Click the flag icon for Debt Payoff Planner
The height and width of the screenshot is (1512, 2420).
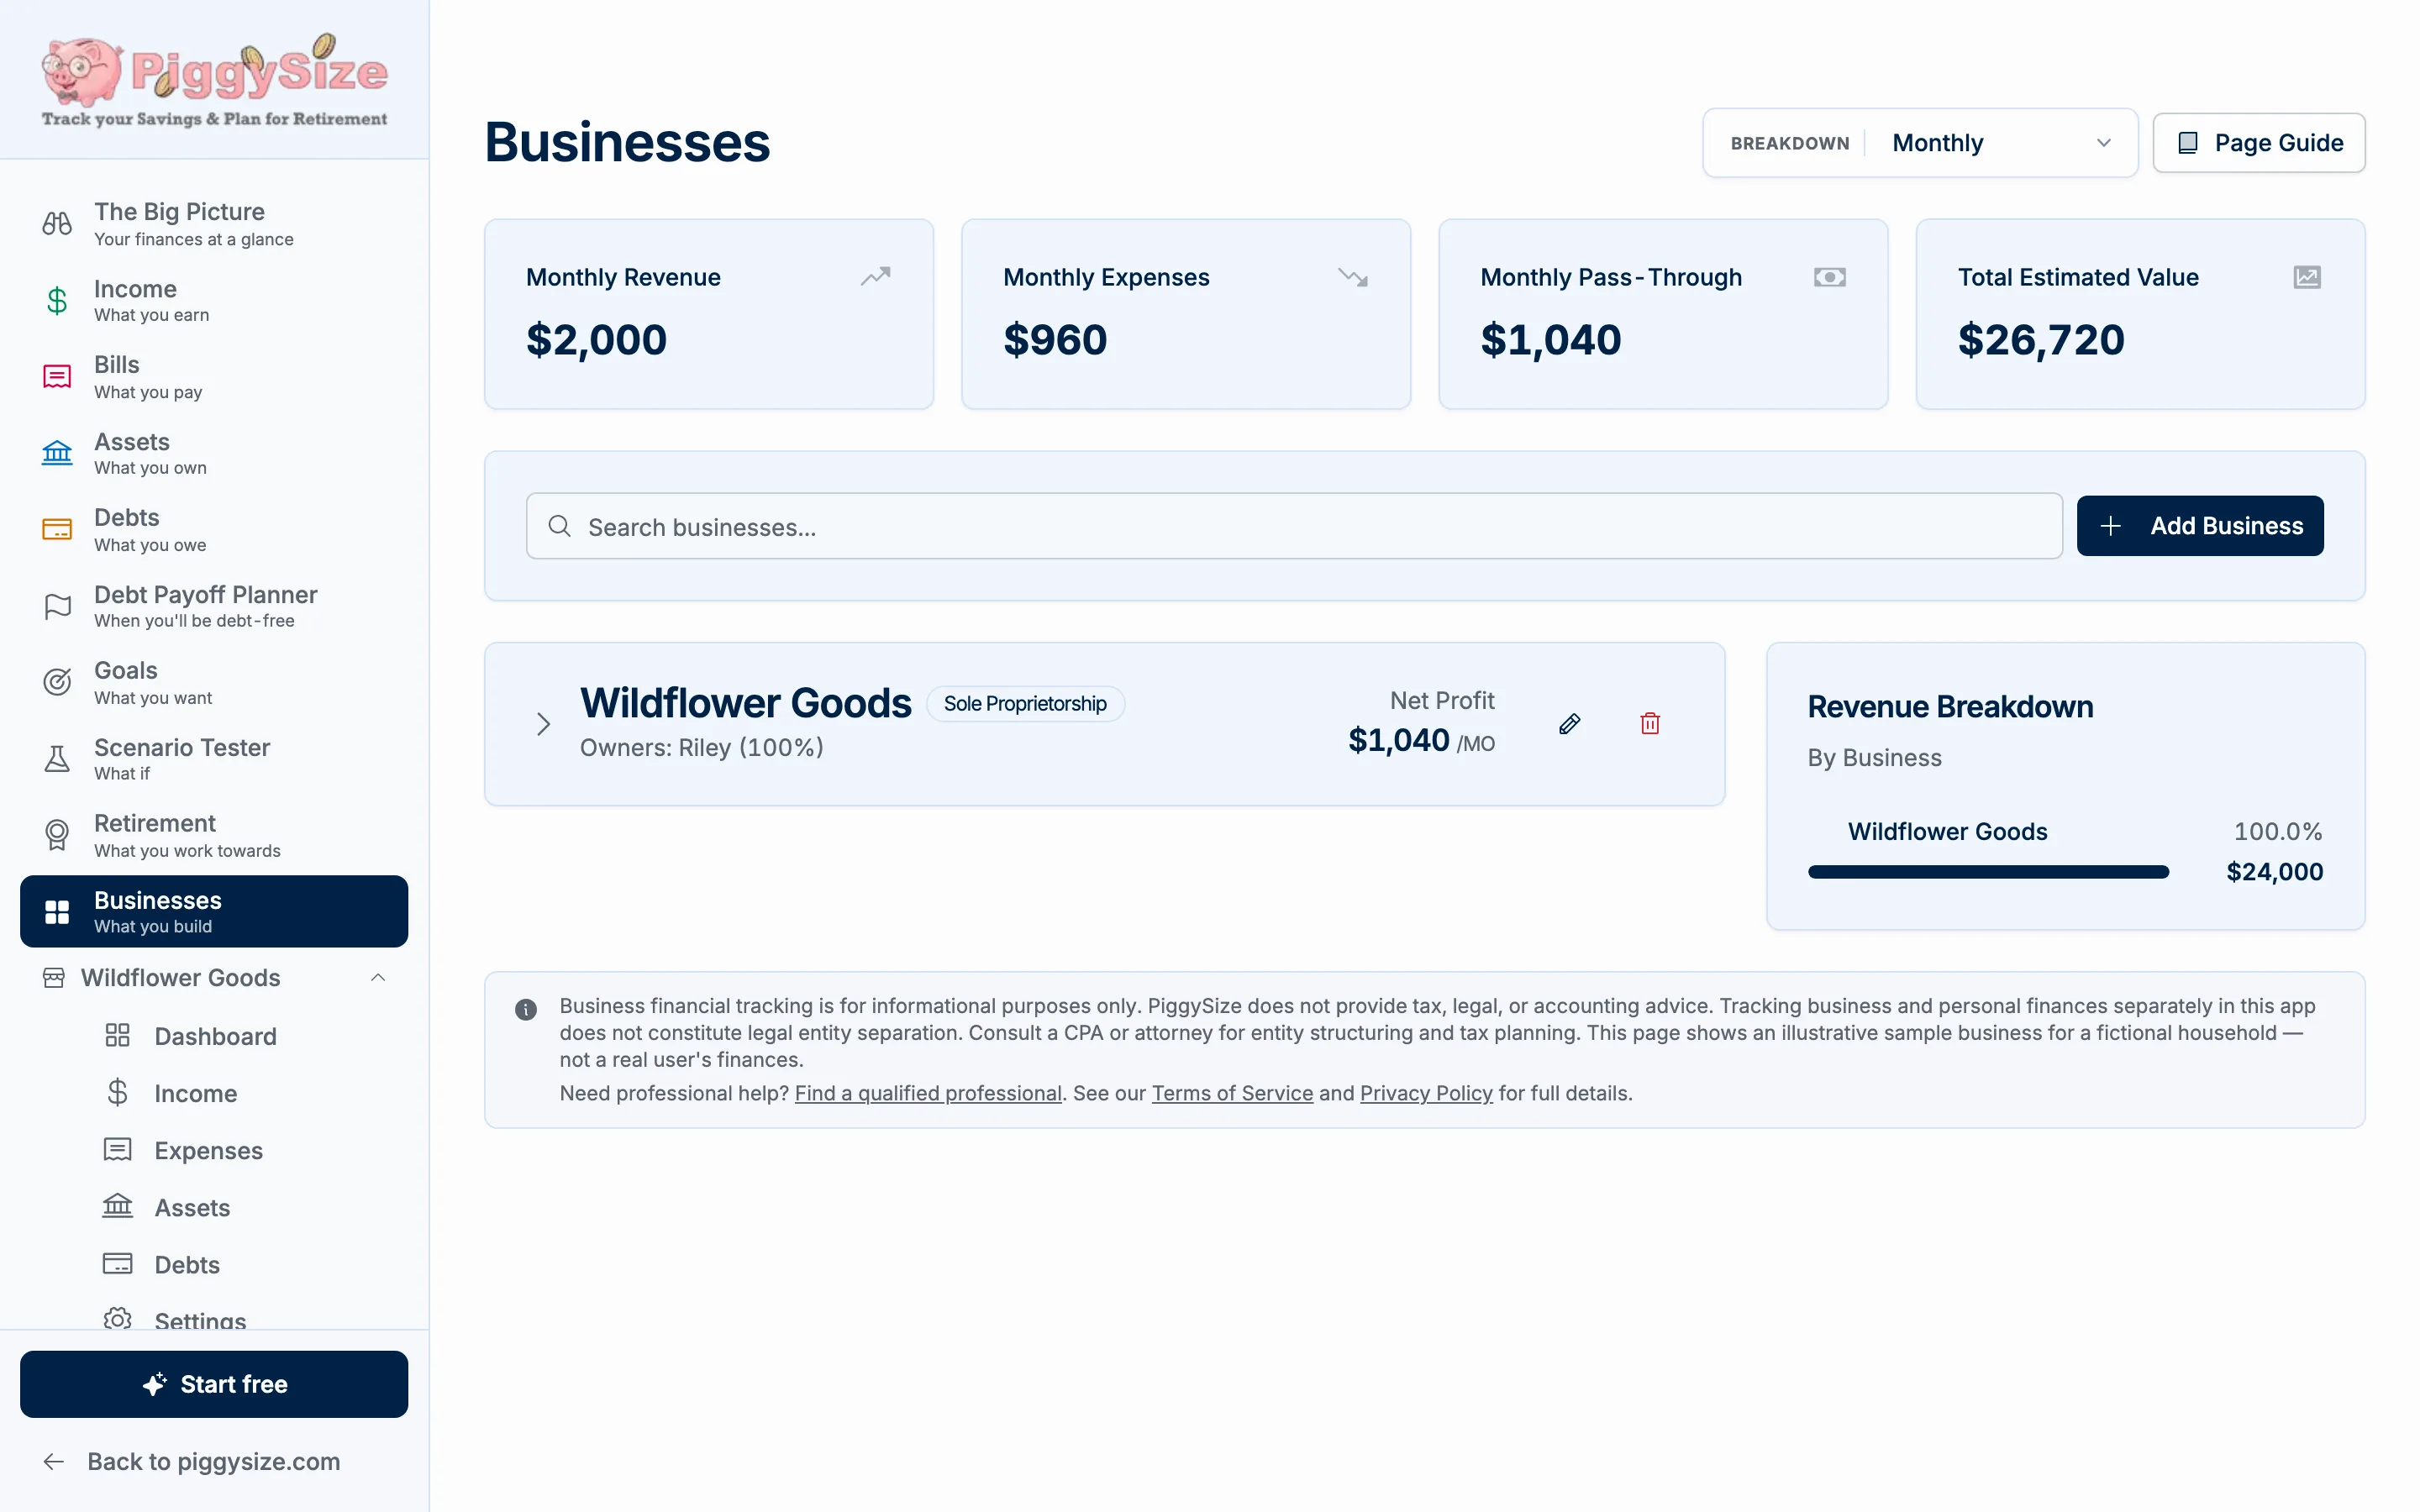57,606
